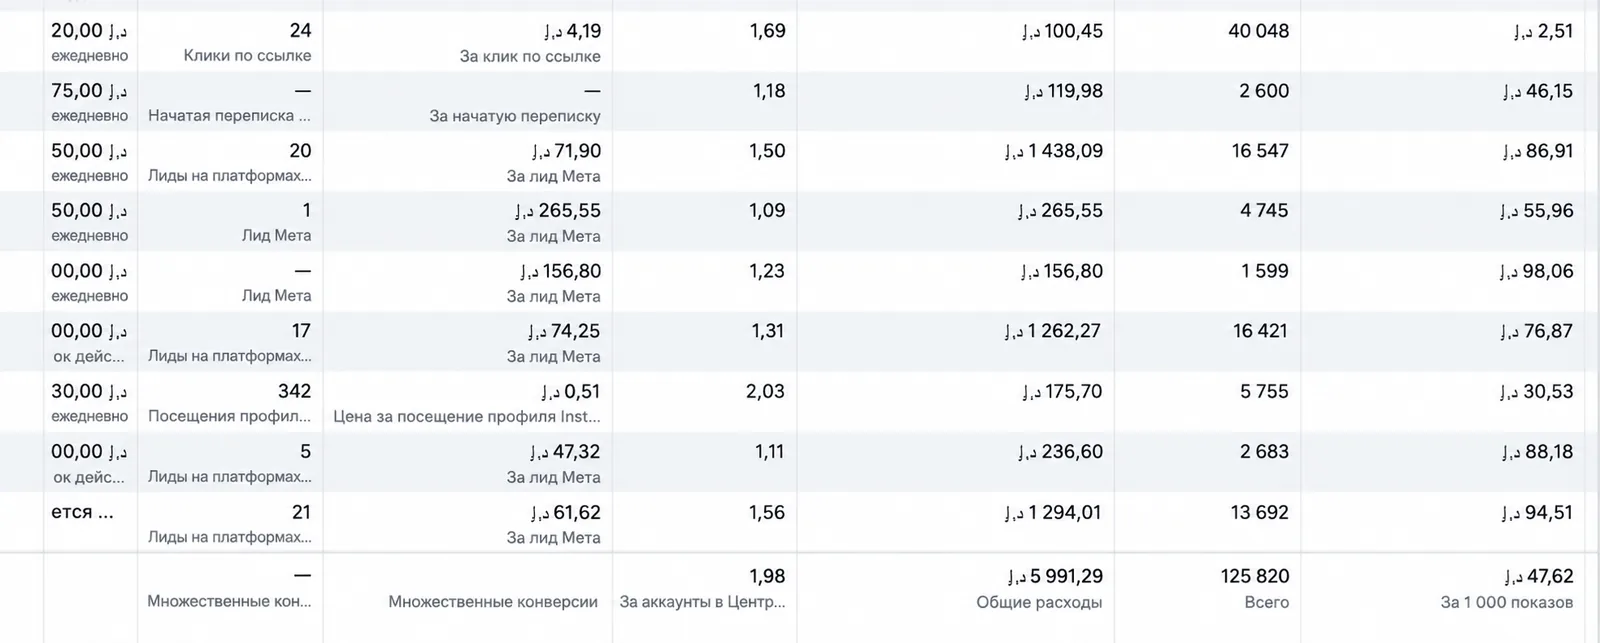Open the 'Клики по ссылке' result label
The image size is (1600, 643).
coord(247,55)
